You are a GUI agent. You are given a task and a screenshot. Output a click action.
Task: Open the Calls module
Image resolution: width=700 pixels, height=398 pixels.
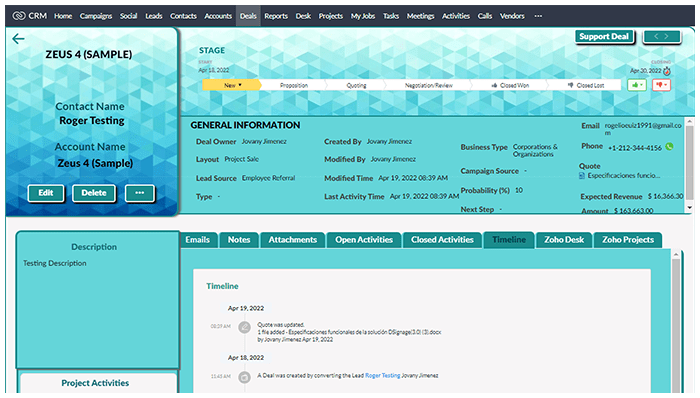485,16
